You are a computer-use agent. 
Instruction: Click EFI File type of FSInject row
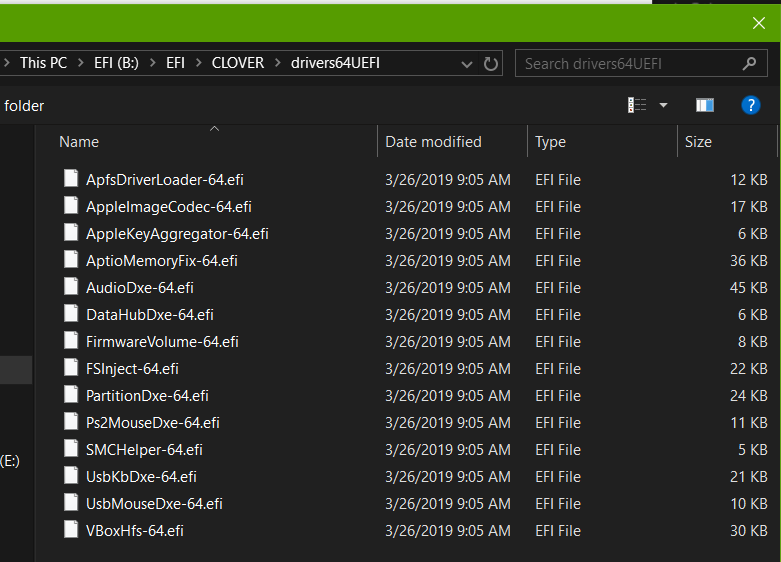tap(558, 369)
